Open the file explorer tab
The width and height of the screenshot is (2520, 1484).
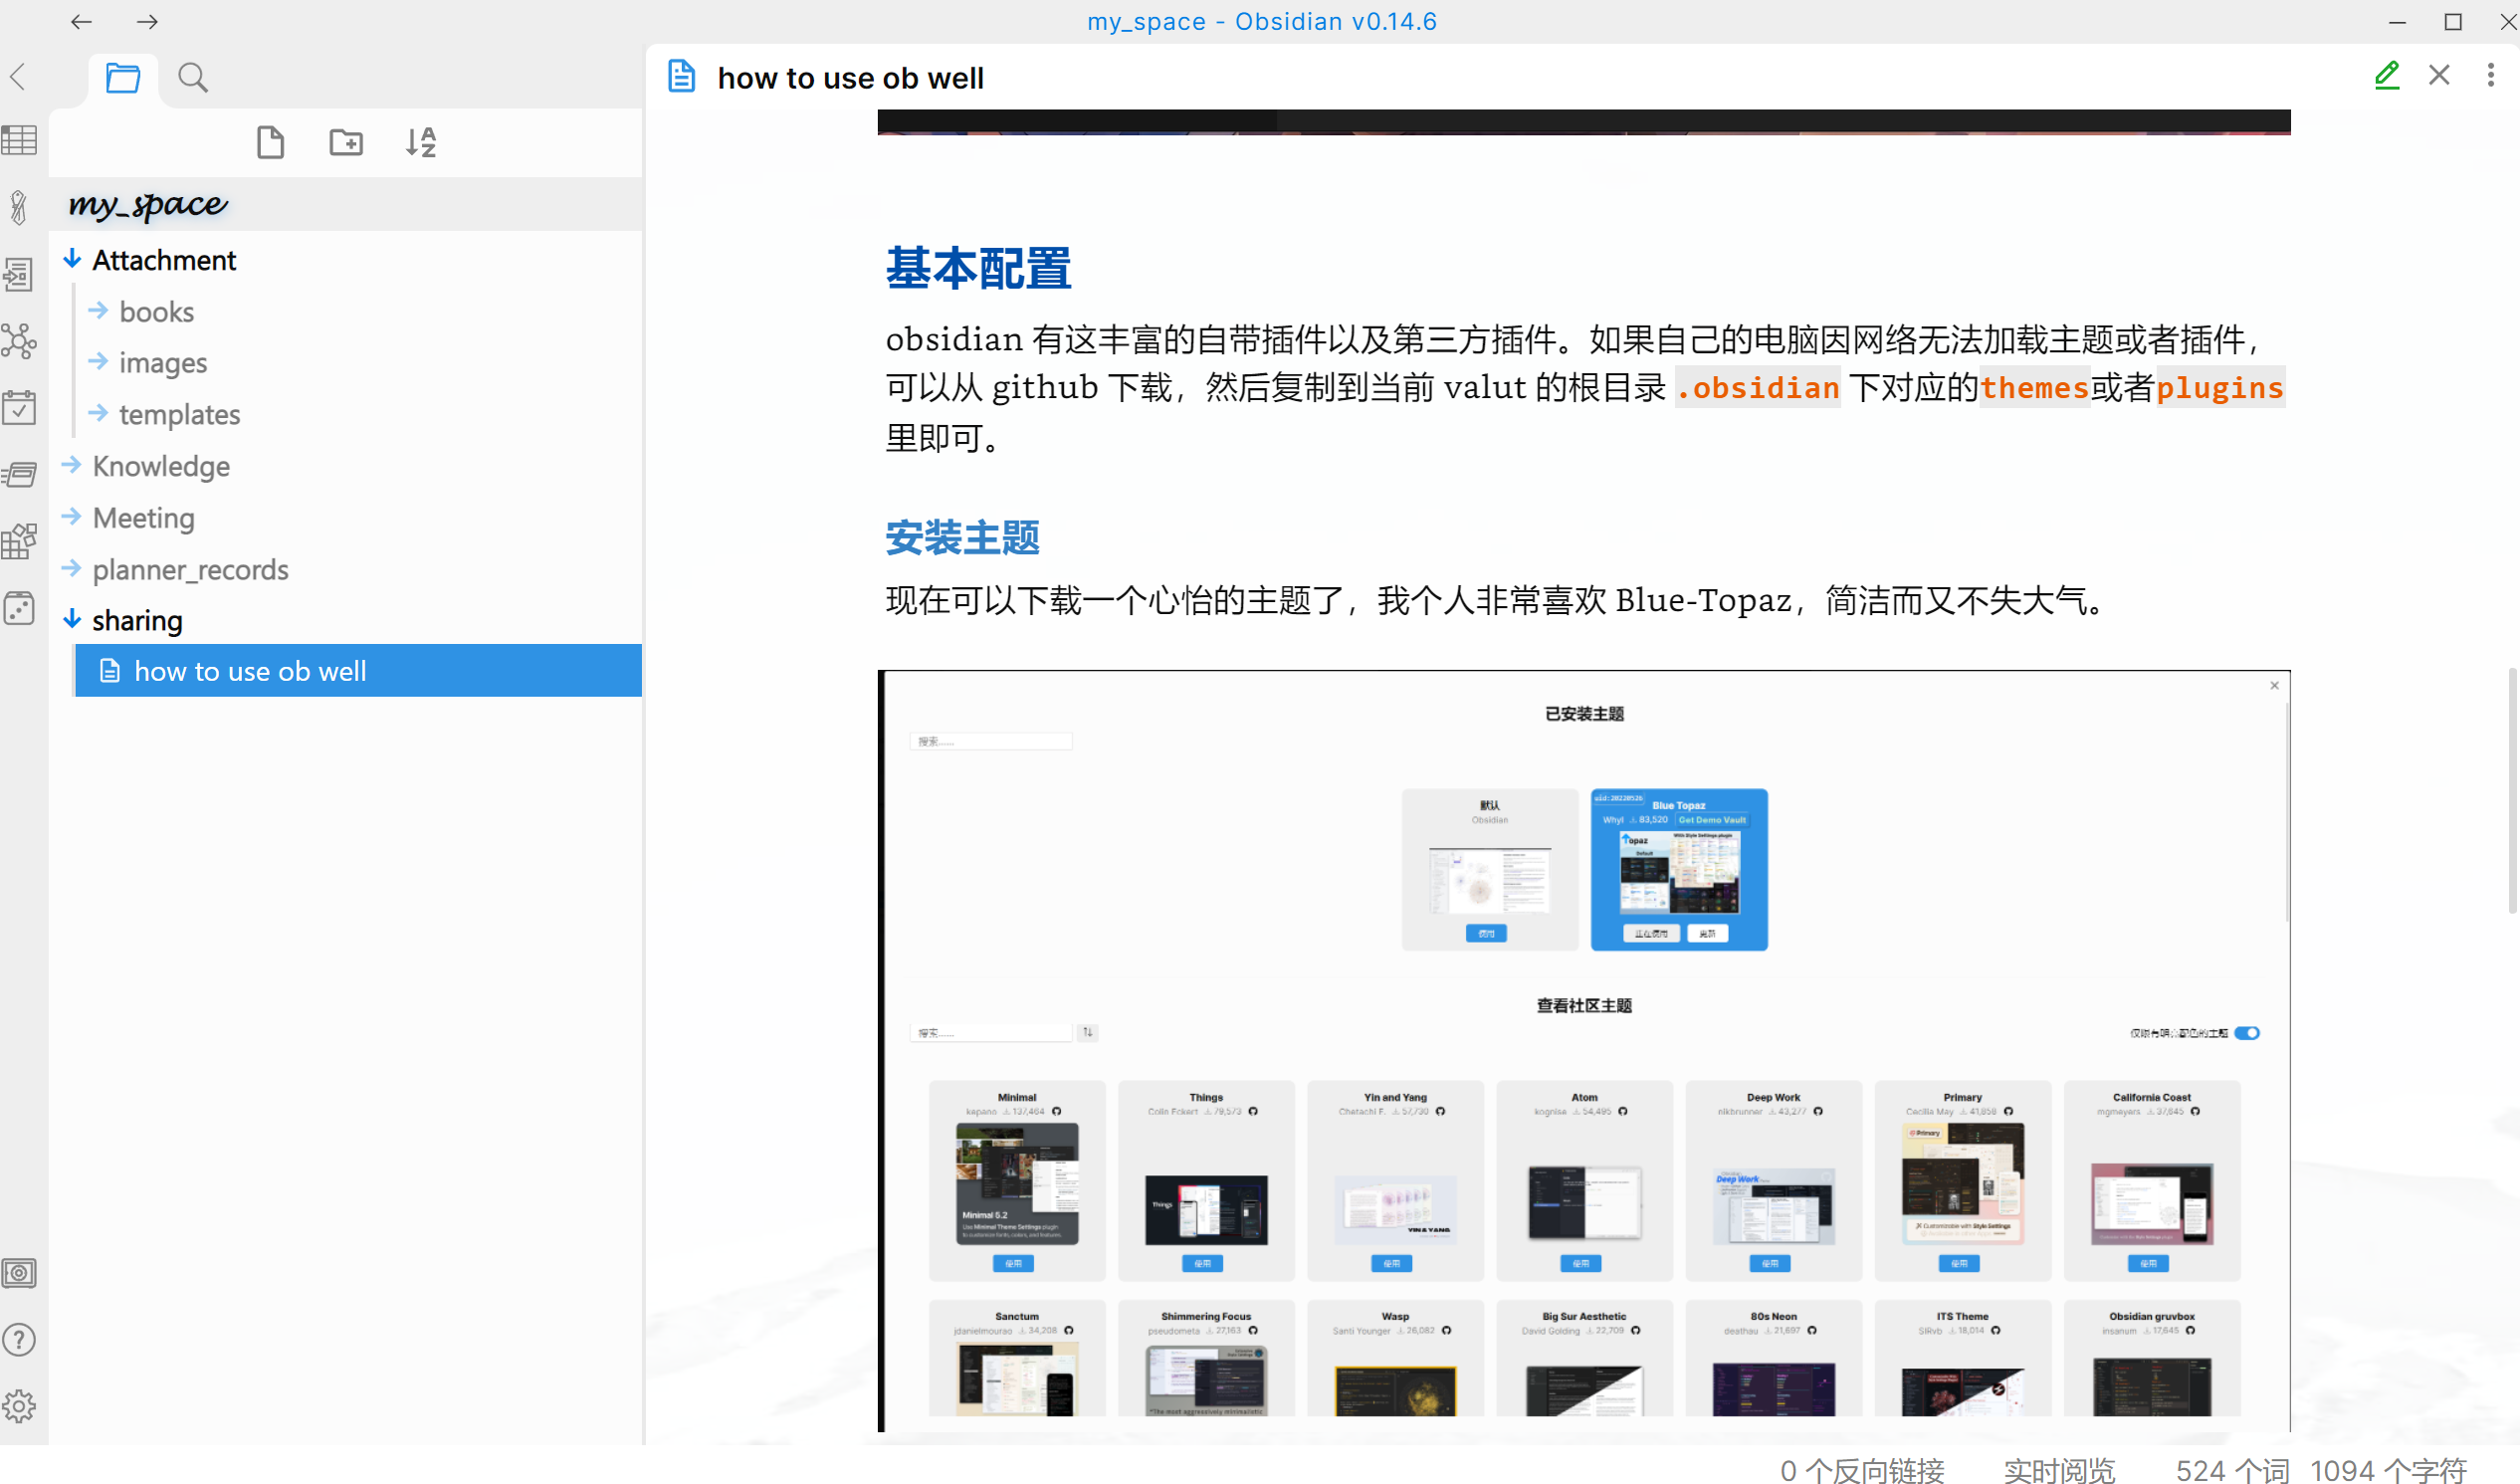(x=122, y=77)
